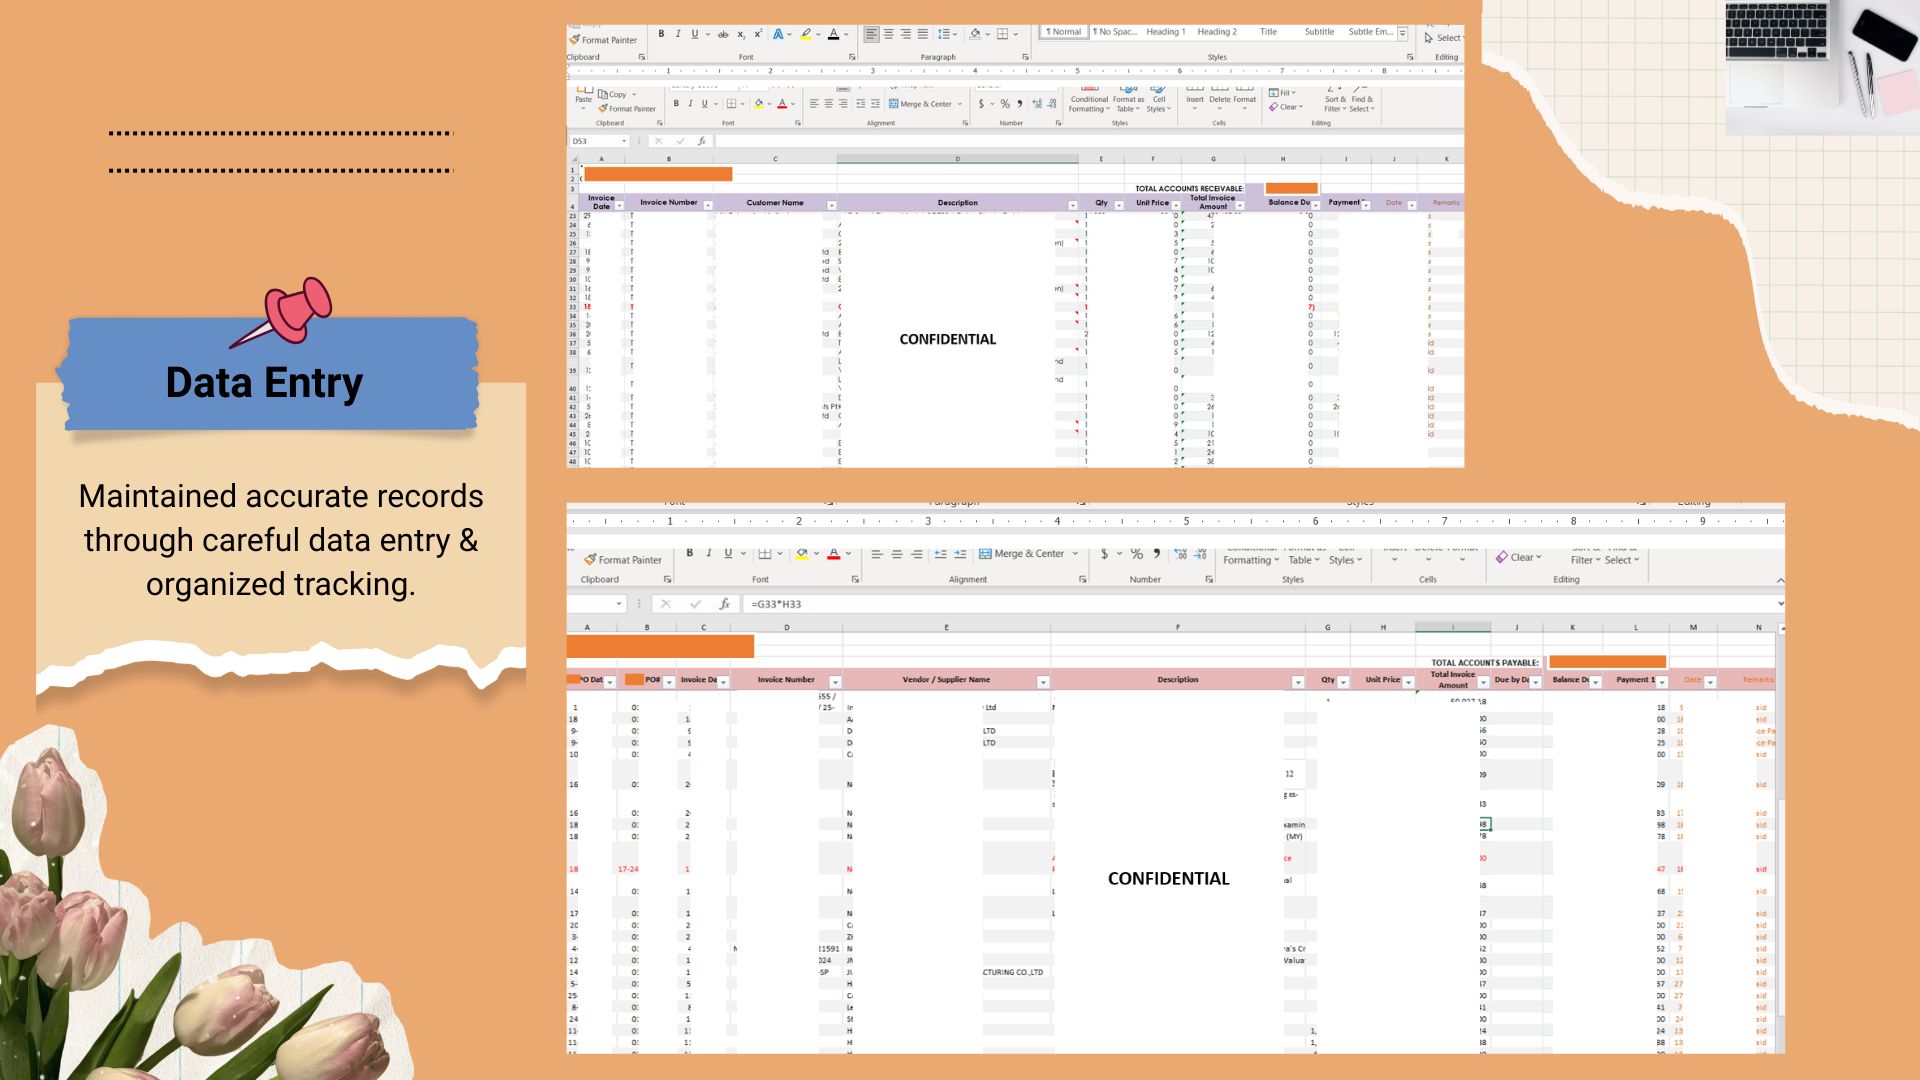Viewport: 1920px width, 1080px height.
Task: Expand the Word styles gallery arrow
Action: pos(1403,35)
